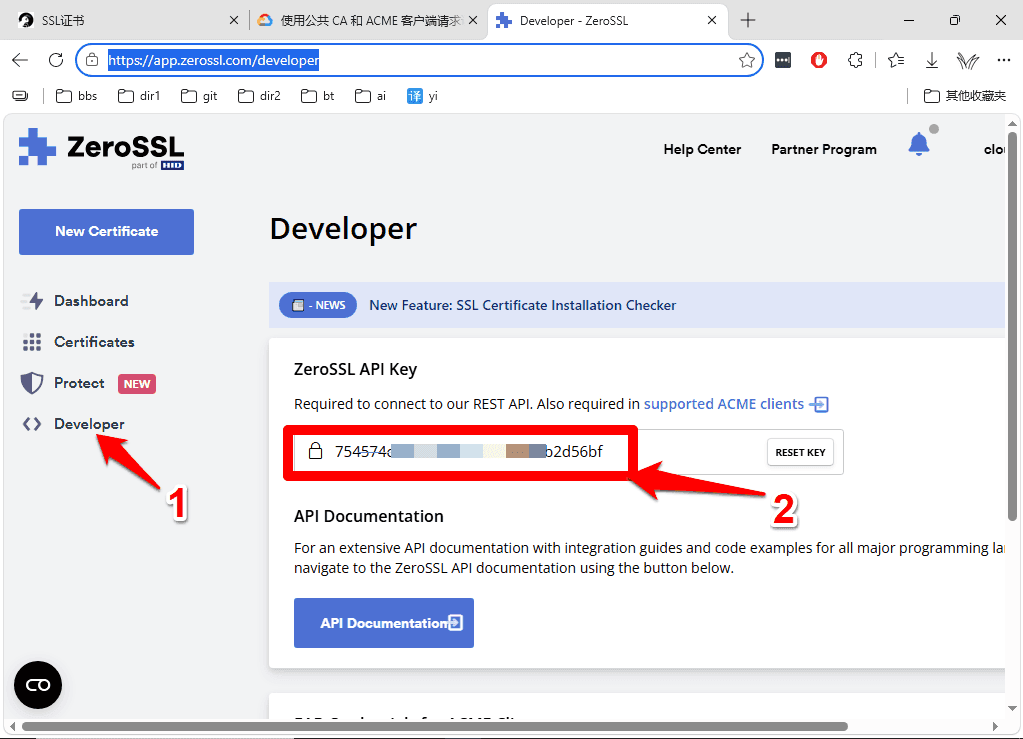Click the dark password manager extension icon

pyautogui.click(x=783, y=61)
